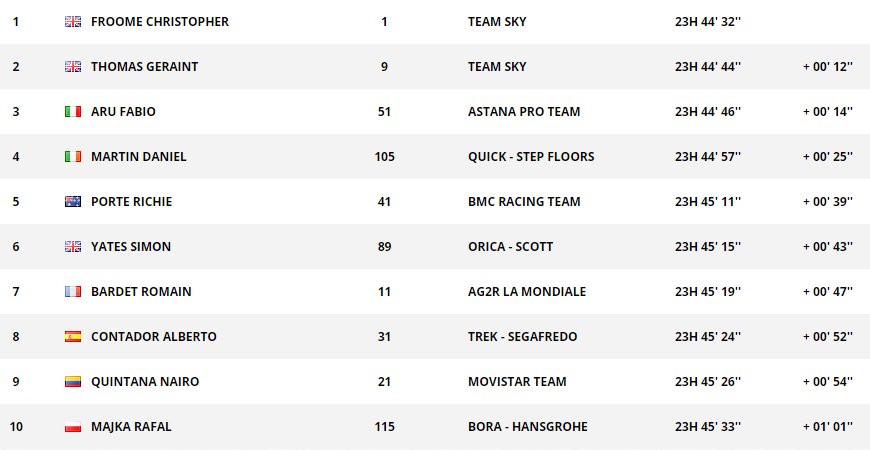Click the Irish flag next to Martin Daniel
This screenshot has height=450, width=870.
72,157
